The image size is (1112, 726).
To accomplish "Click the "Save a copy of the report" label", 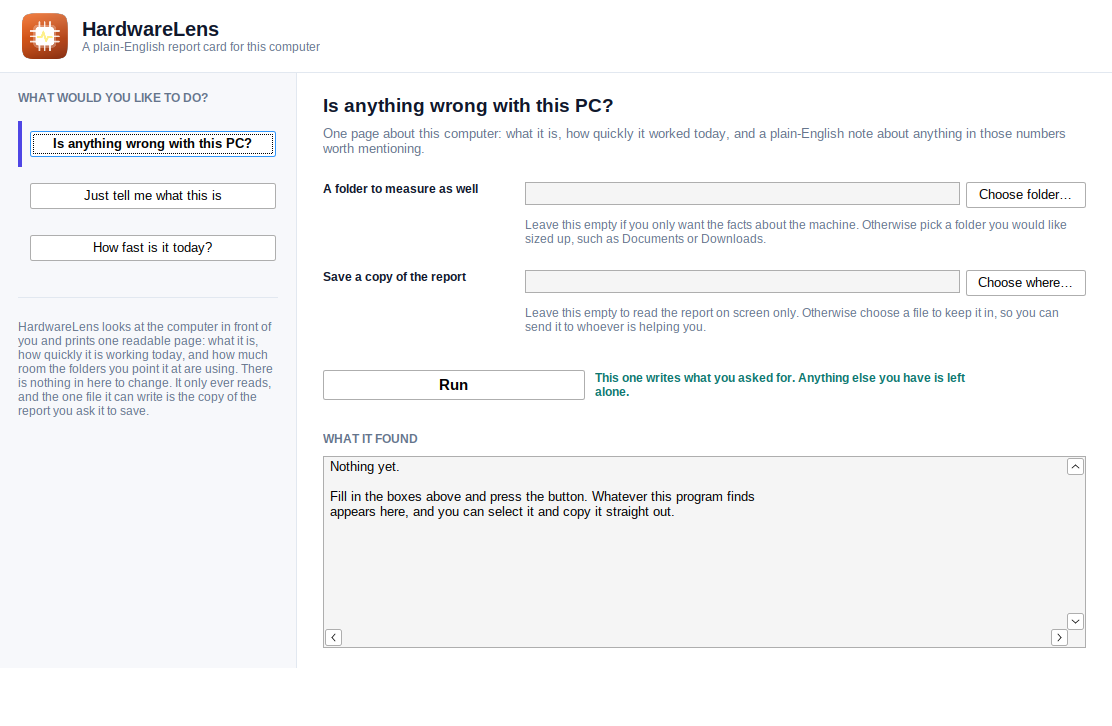I will click(394, 277).
